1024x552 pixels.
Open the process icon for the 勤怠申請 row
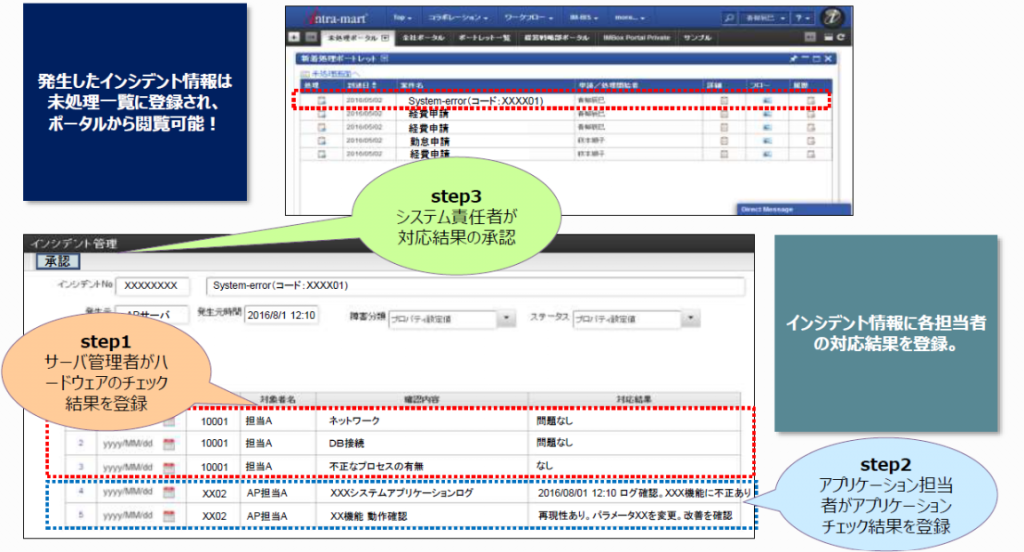(321, 140)
